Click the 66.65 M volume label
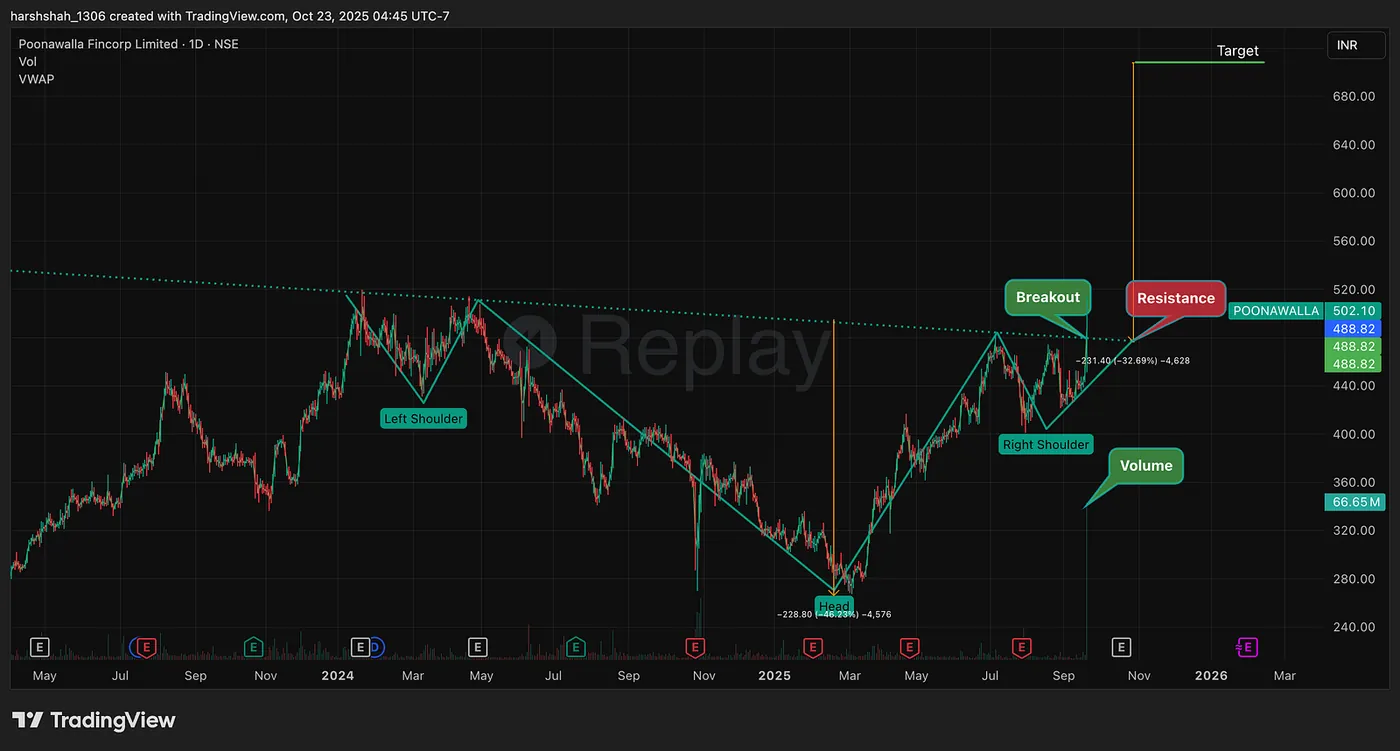Viewport: 1400px width, 751px height. (1354, 502)
